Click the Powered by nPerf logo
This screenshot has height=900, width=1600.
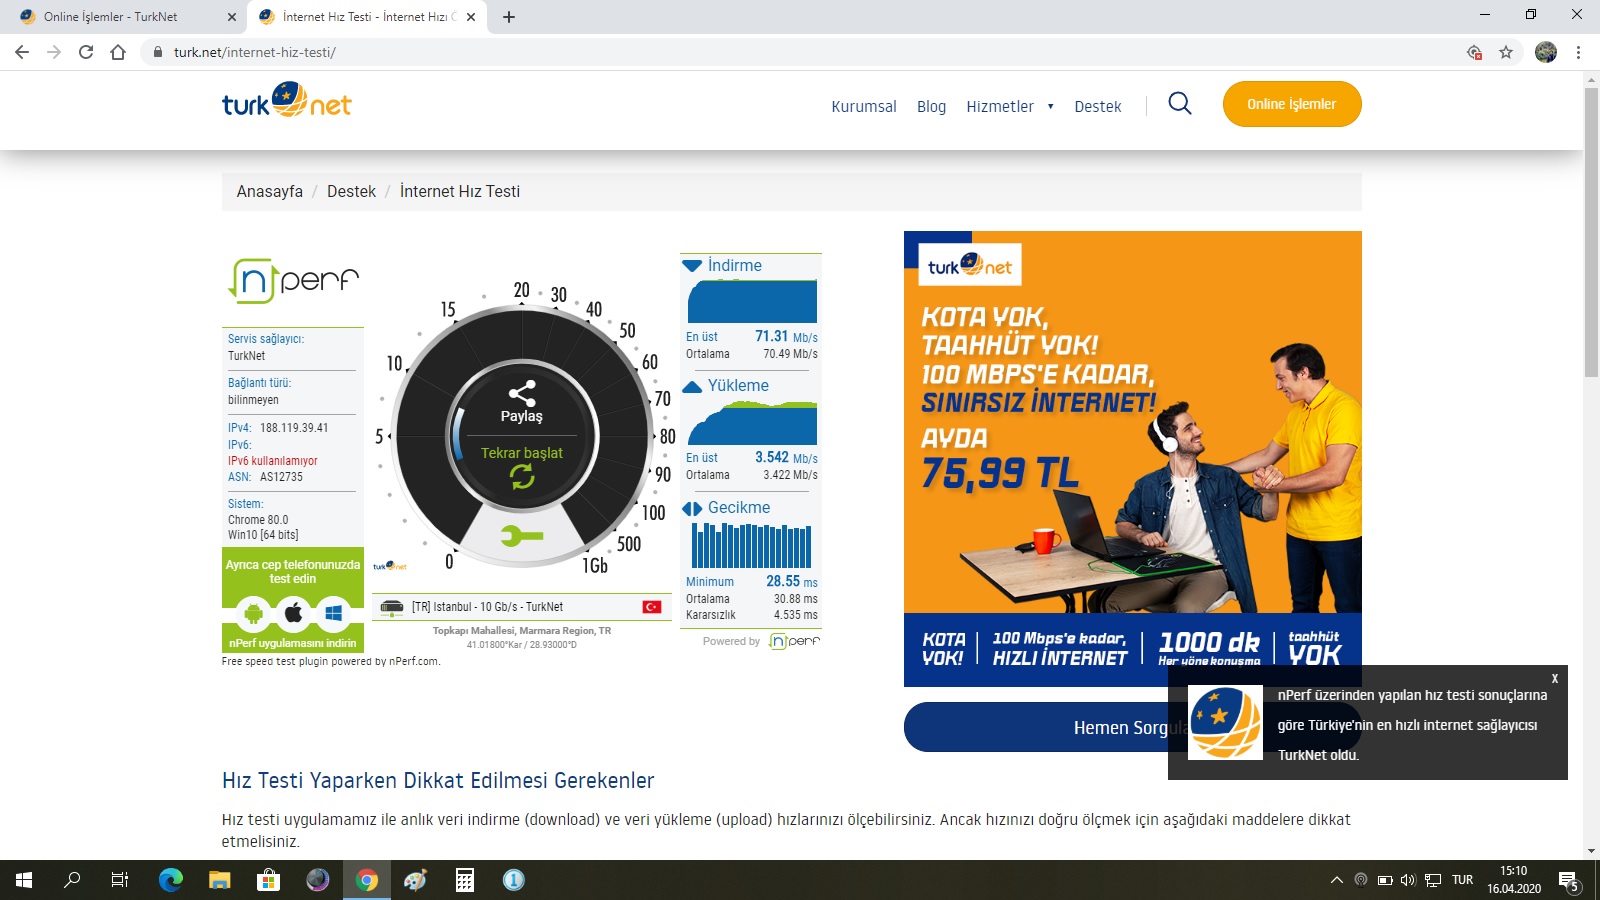[794, 641]
